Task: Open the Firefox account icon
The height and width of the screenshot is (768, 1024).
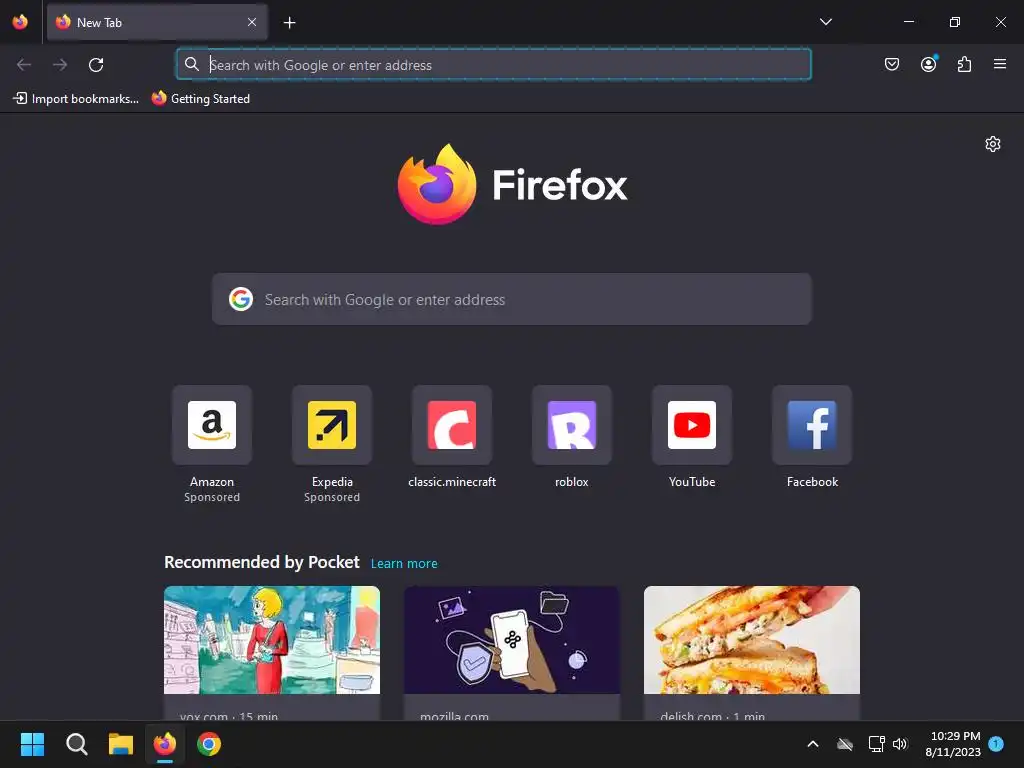Action: (929, 64)
